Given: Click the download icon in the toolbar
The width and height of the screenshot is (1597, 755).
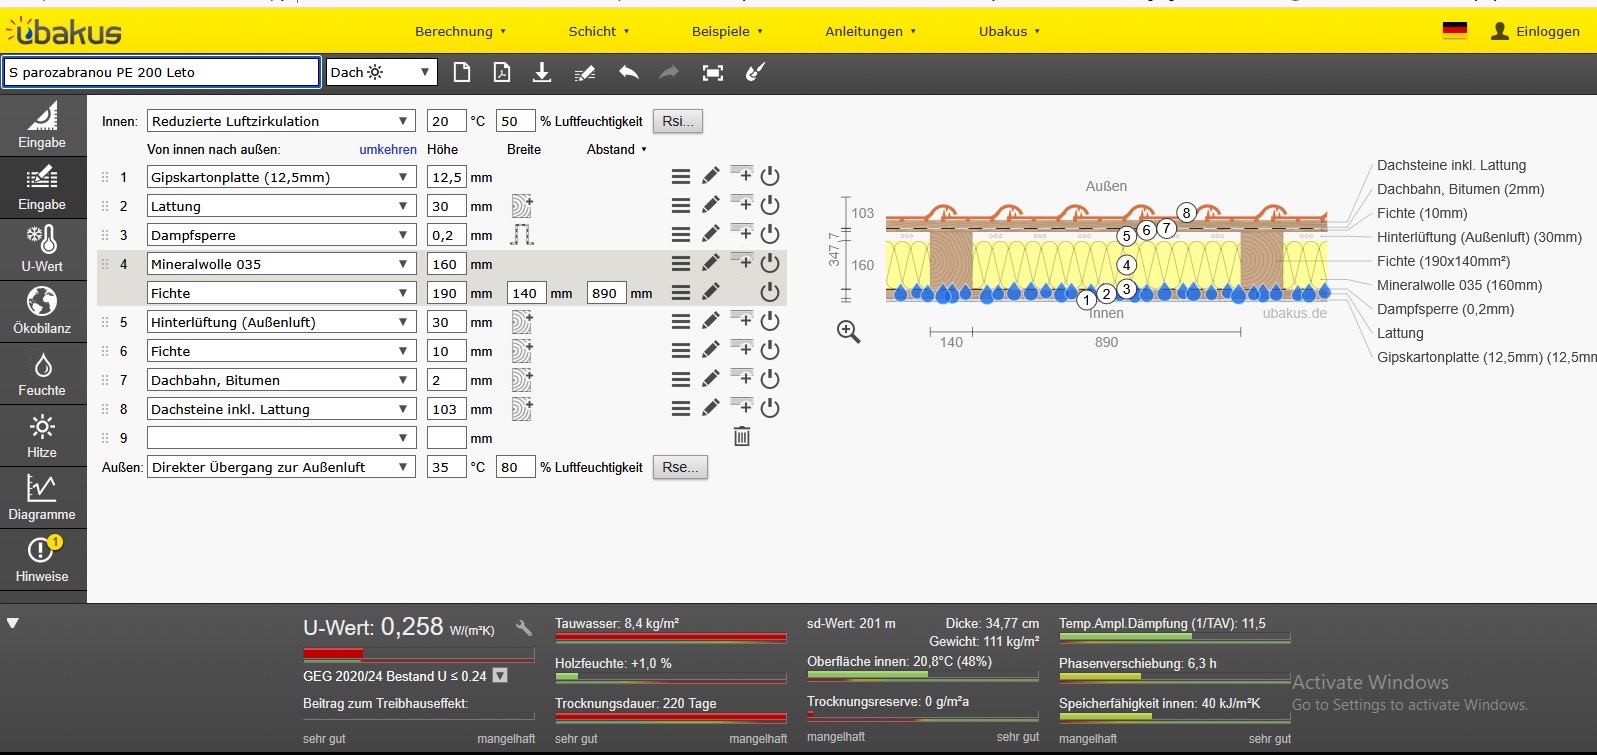Looking at the screenshot, I should tap(542, 72).
